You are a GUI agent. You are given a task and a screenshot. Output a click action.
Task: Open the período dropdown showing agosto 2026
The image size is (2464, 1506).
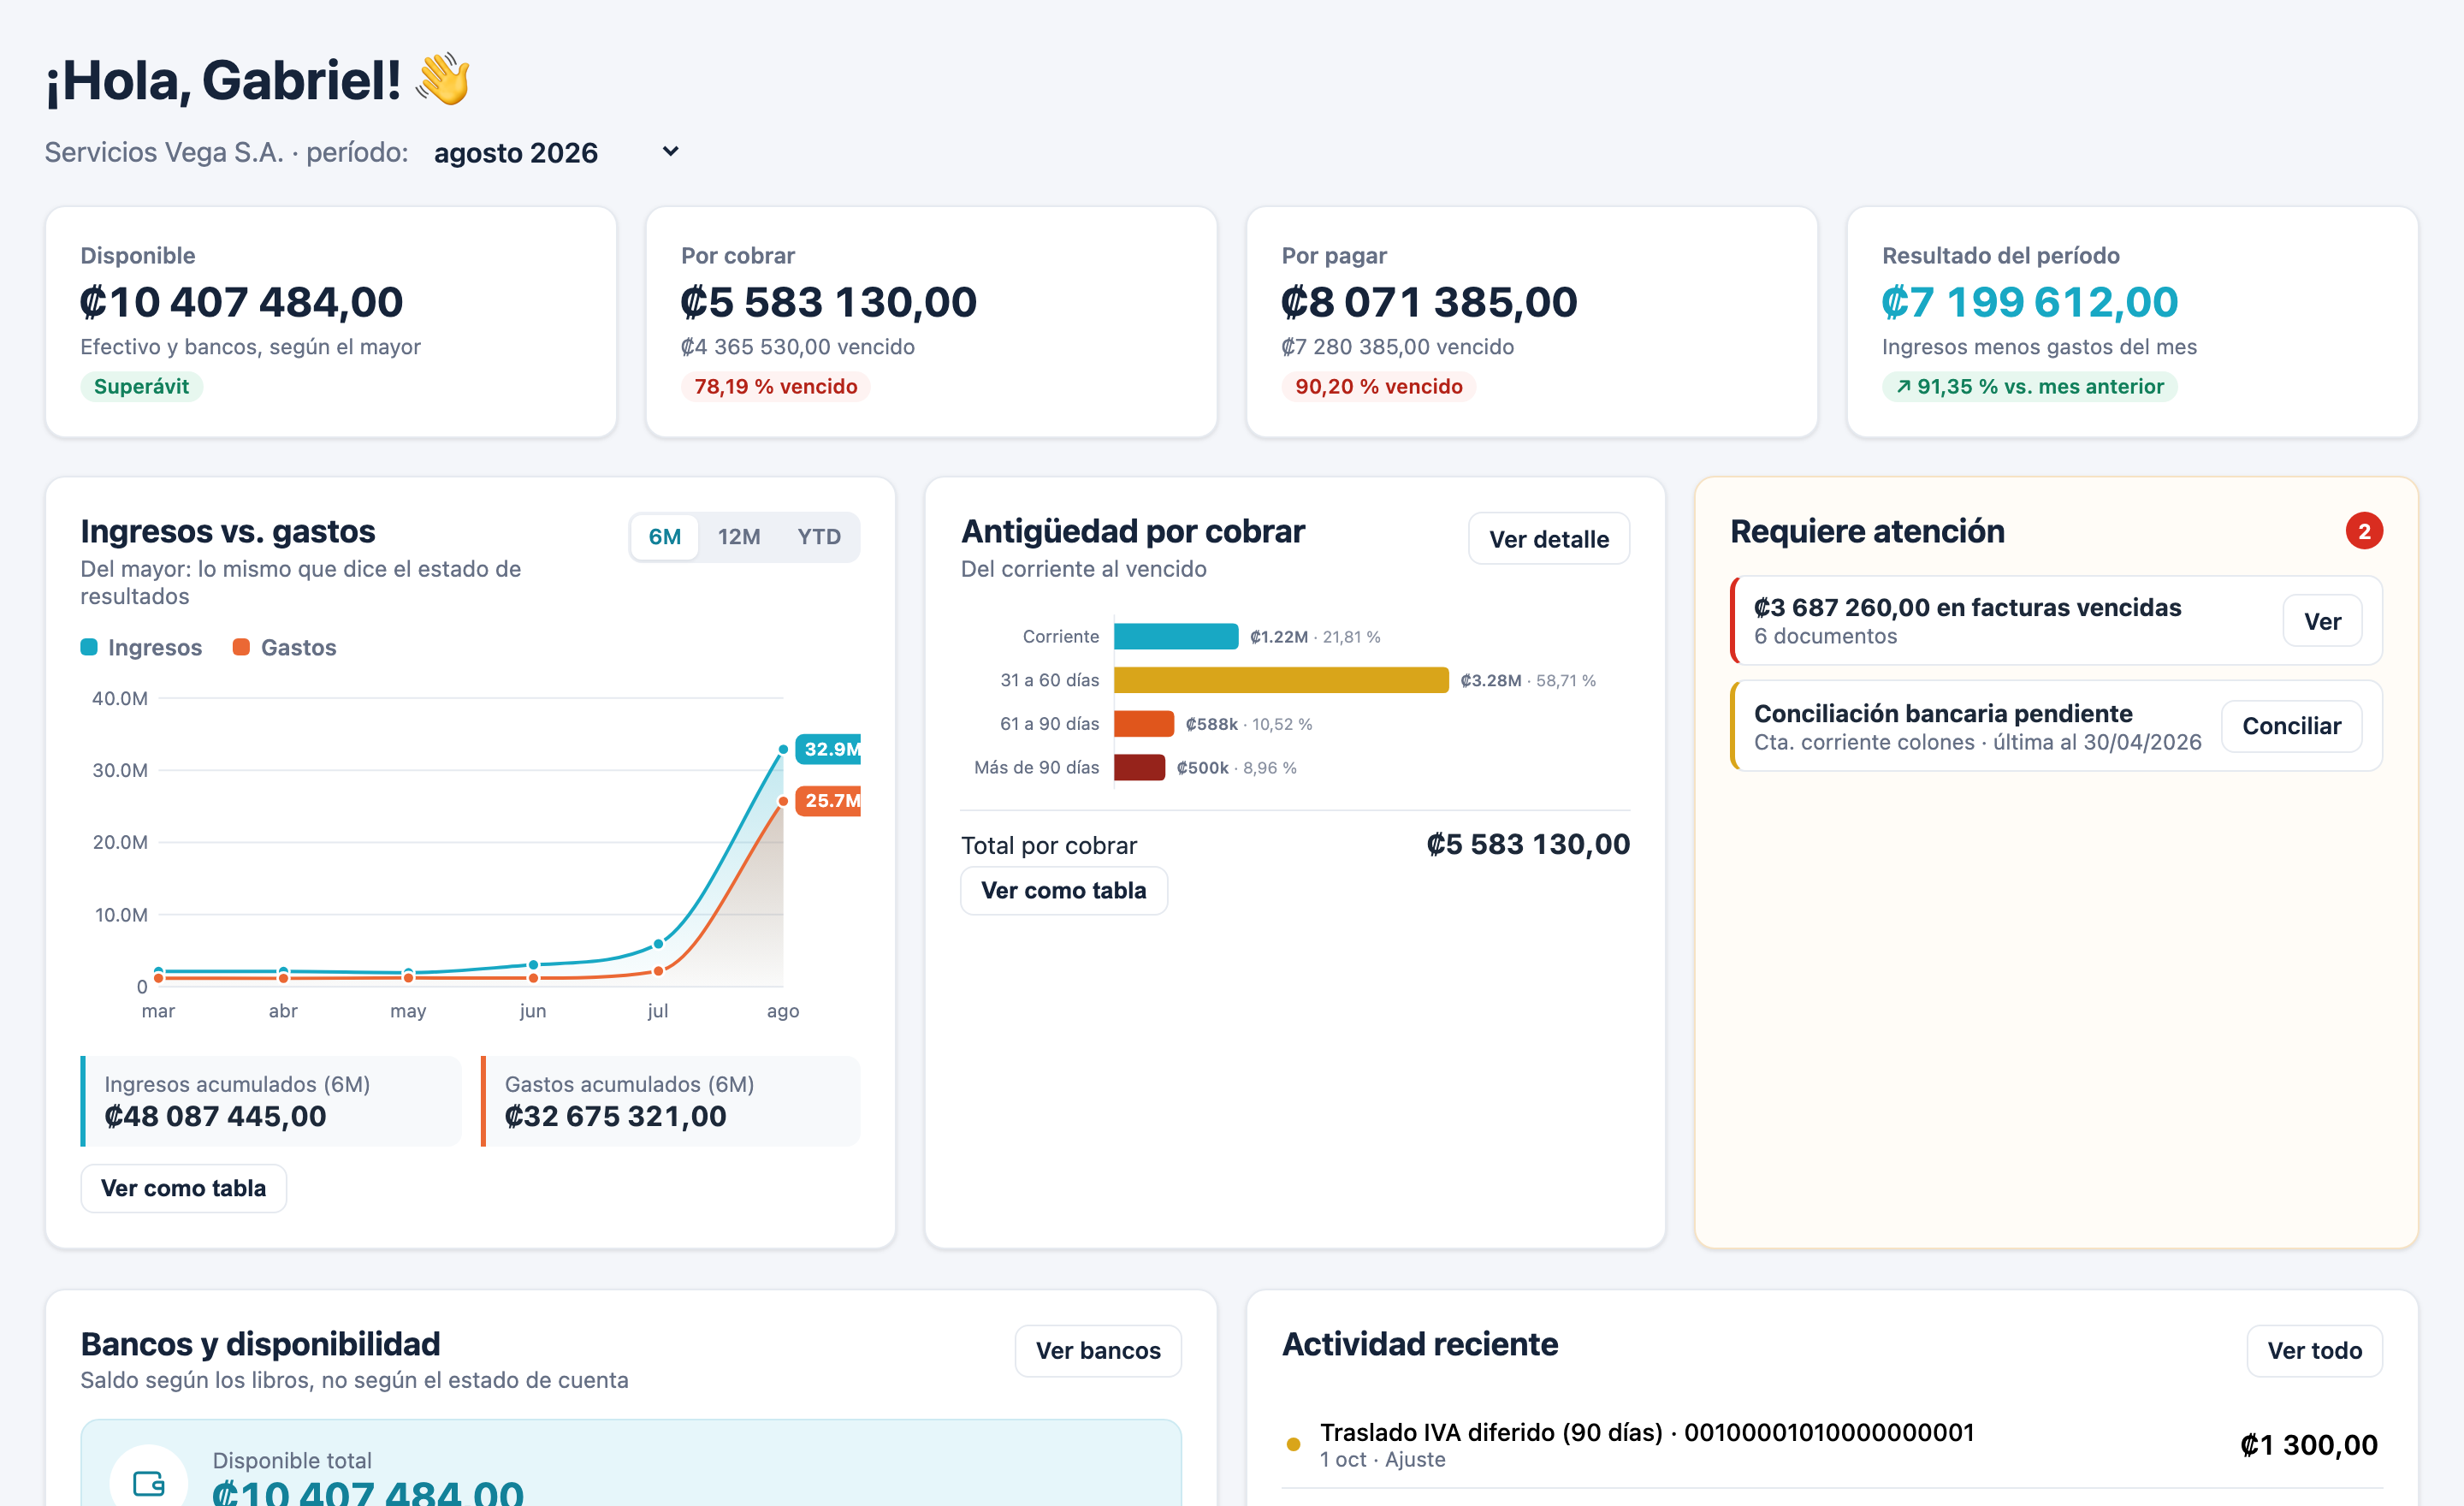(x=556, y=152)
